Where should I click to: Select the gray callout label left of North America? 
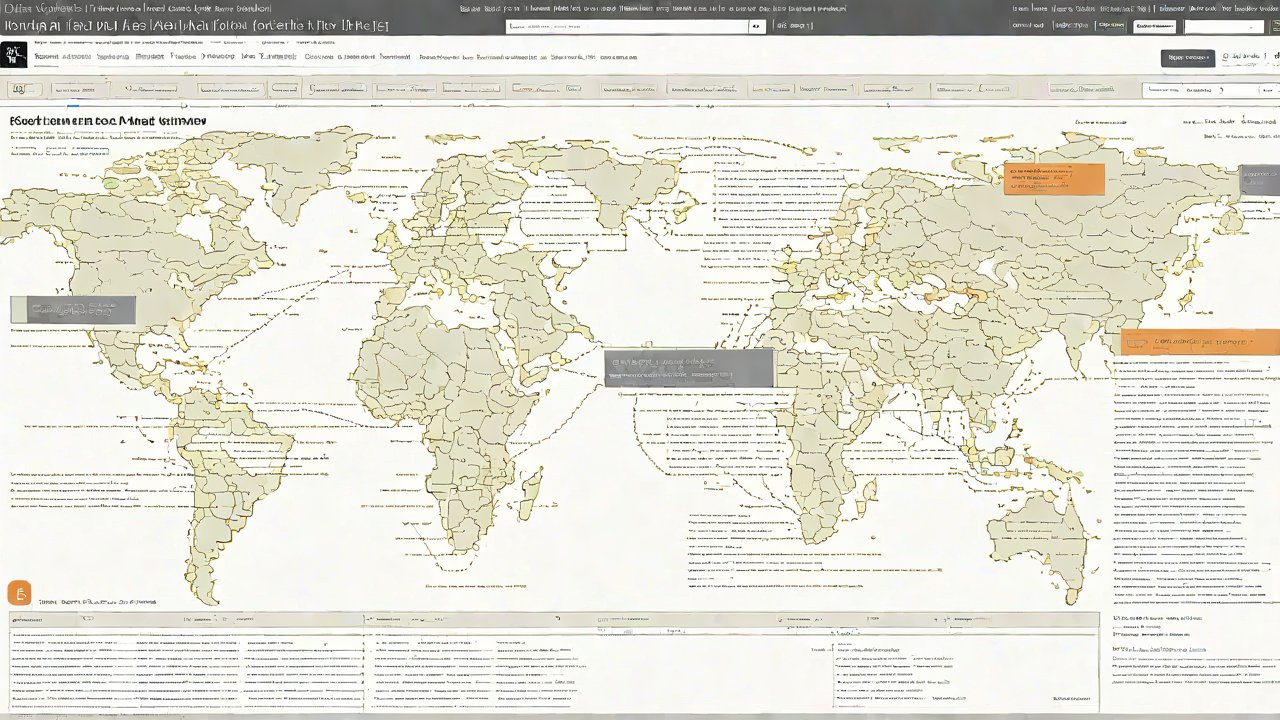pos(72,310)
